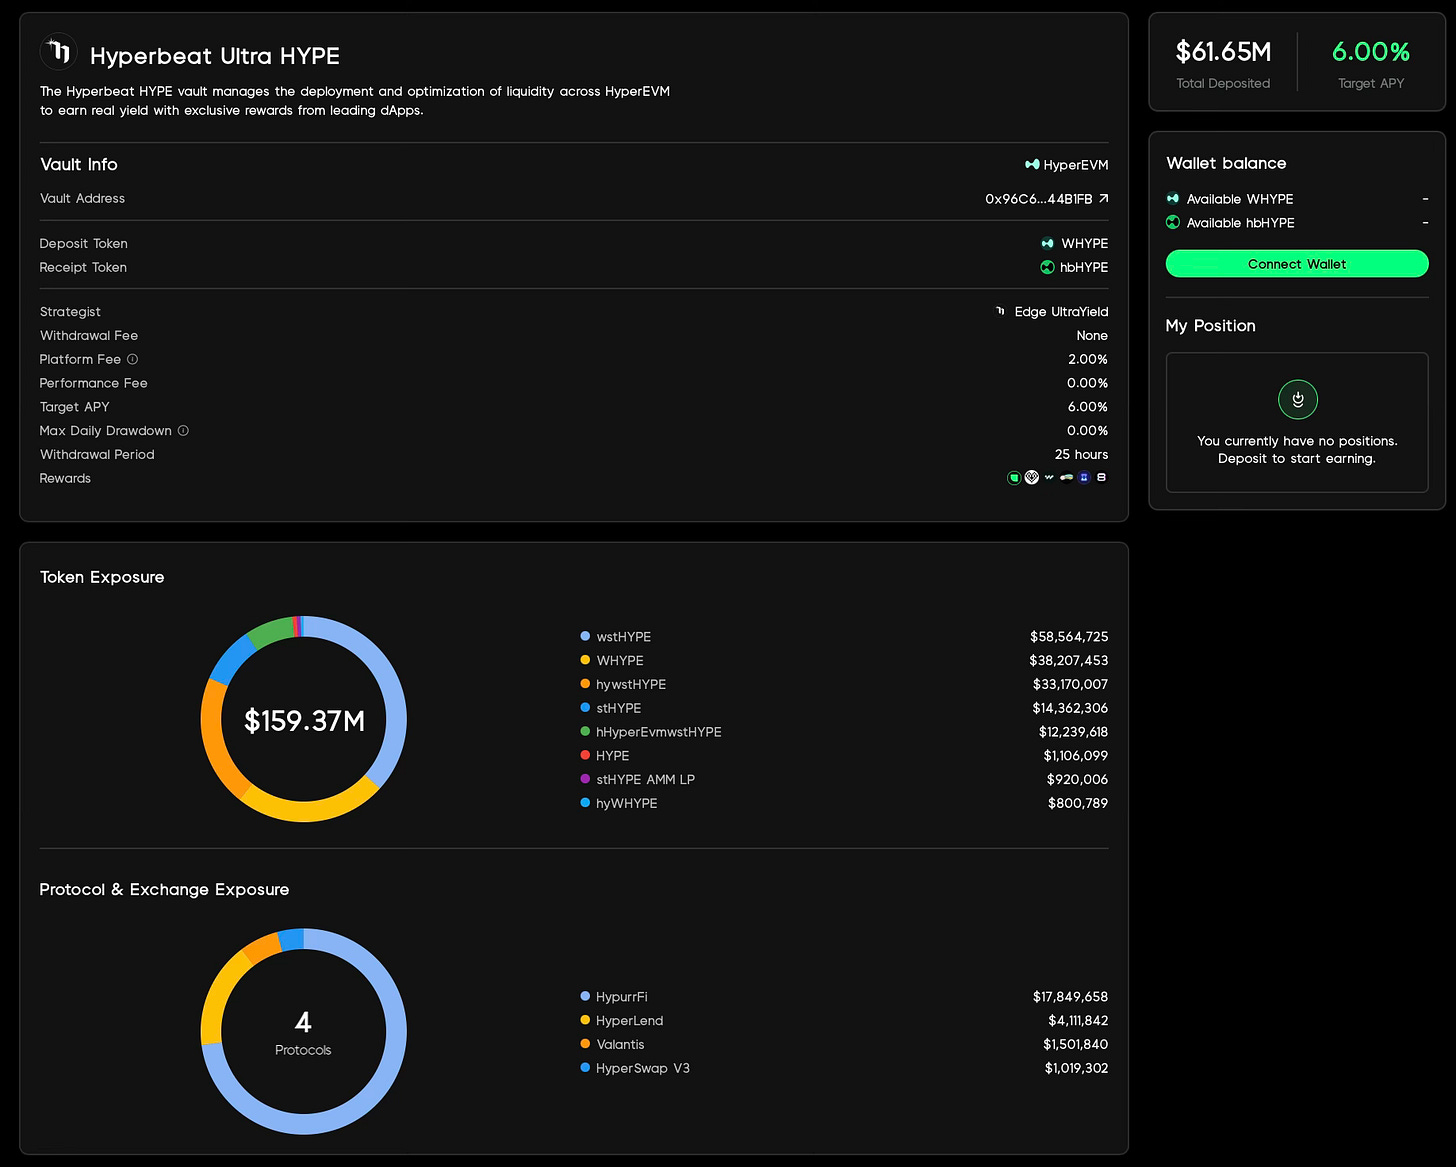This screenshot has height=1167, width=1456.
Task: Select the WHYPE yellow legend dot in Token Exposure
Action: pyautogui.click(x=585, y=660)
